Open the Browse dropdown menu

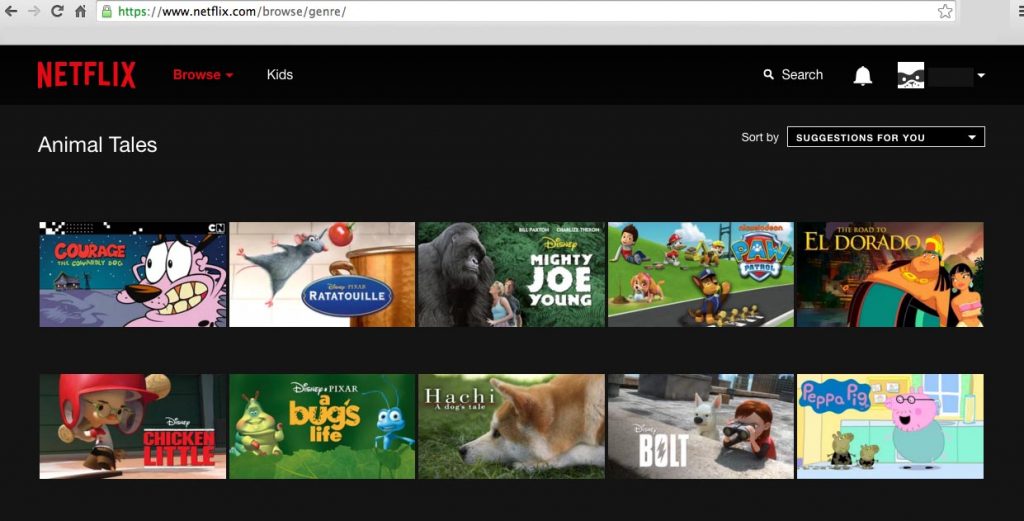click(203, 75)
